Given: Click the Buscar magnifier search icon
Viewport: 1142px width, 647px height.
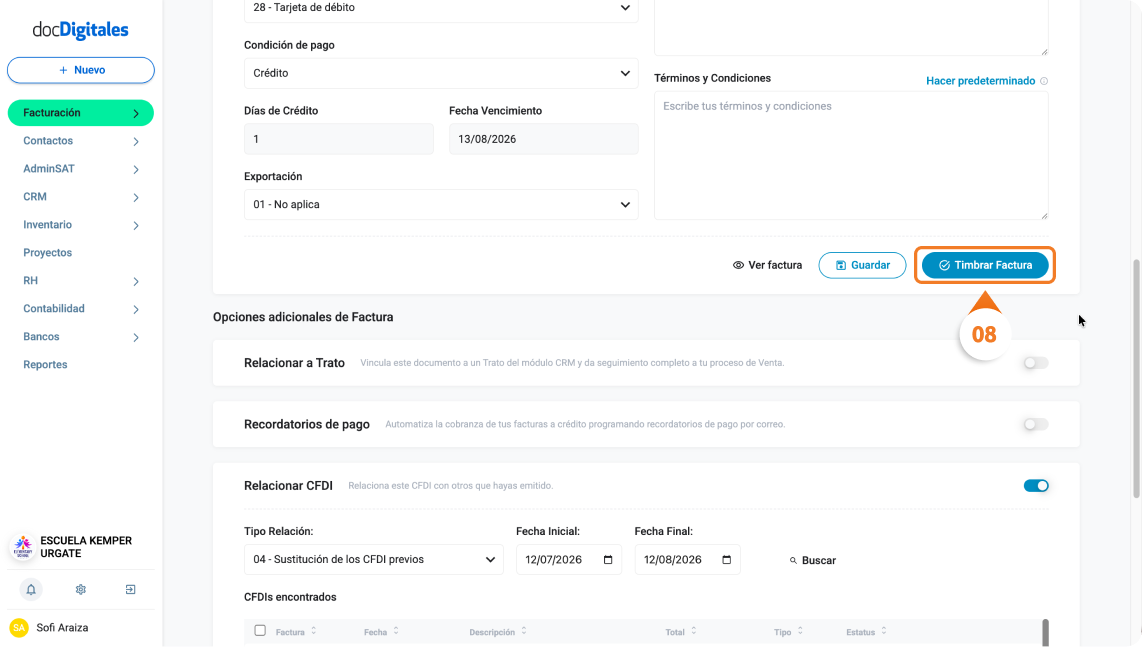Looking at the screenshot, I should point(793,560).
